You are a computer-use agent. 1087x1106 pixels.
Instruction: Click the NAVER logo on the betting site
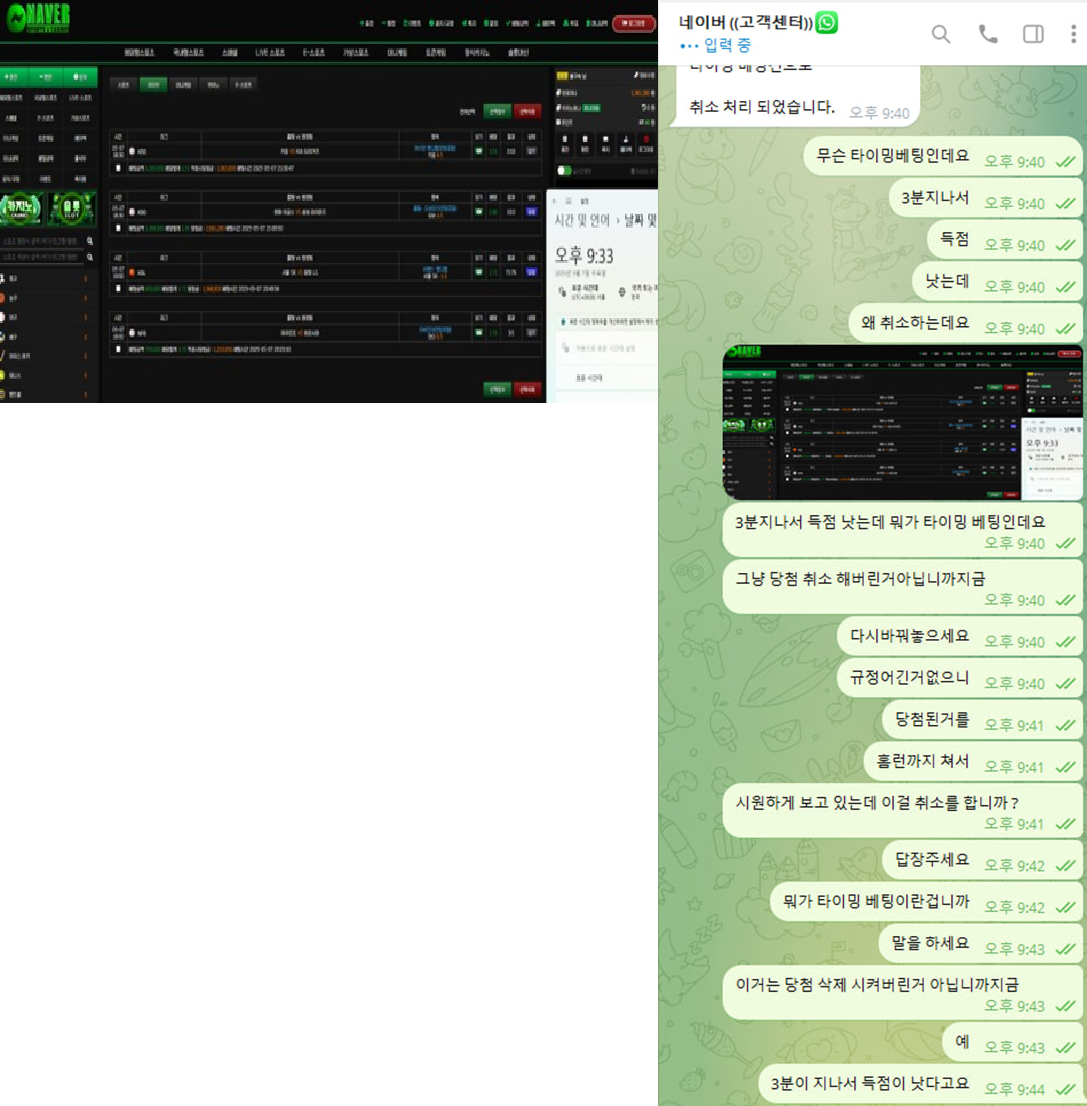pyautogui.click(x=39, y=18)
